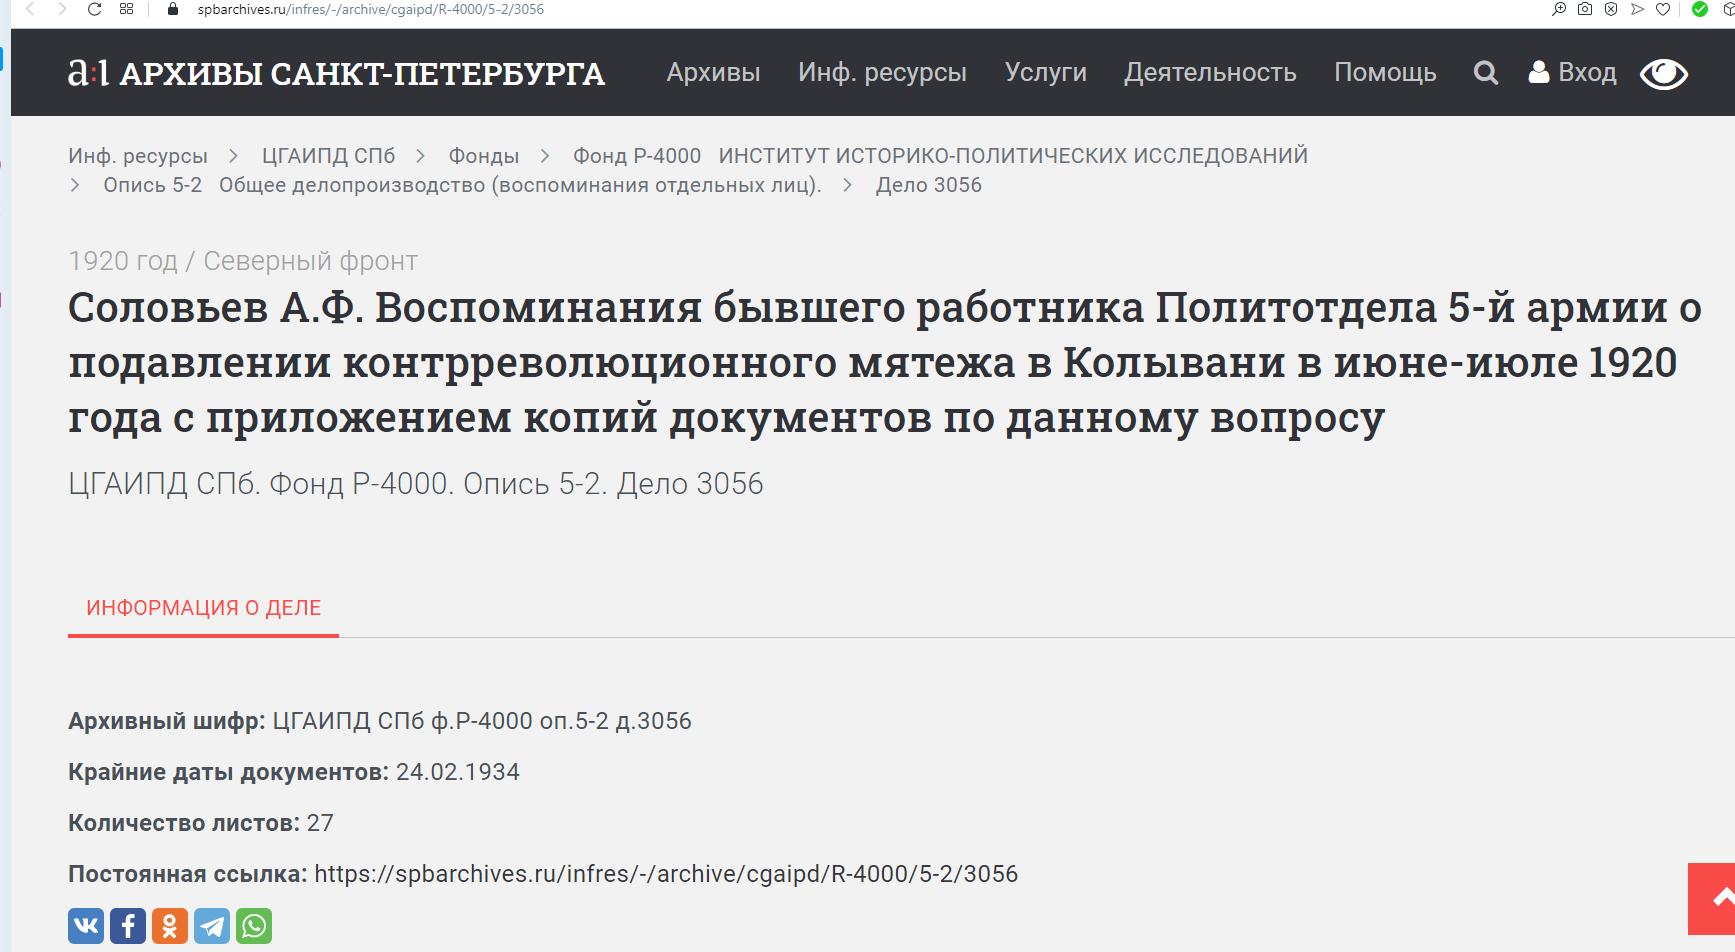Viewport: 1735px width, 952px height.
Task: Share the page via WhatsApp
Action: pyautogui.click(x=254, y=926)
